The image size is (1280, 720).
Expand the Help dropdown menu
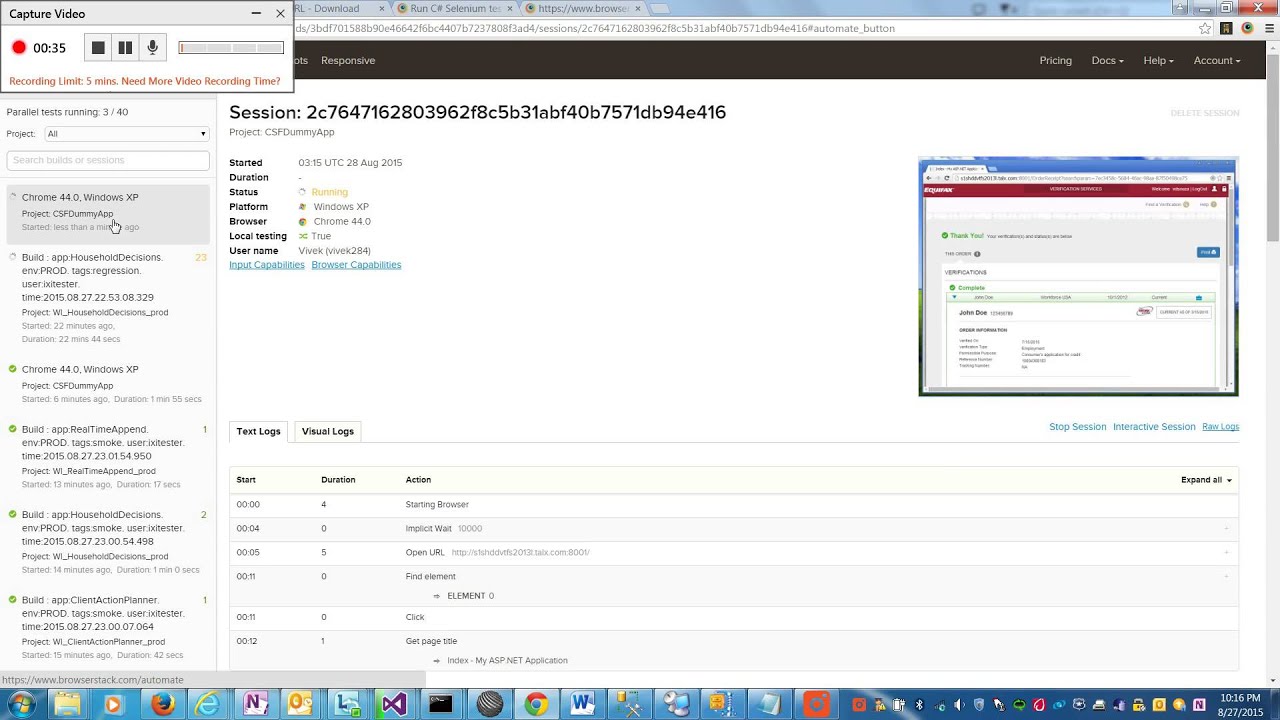click(x=1161, y=60)
